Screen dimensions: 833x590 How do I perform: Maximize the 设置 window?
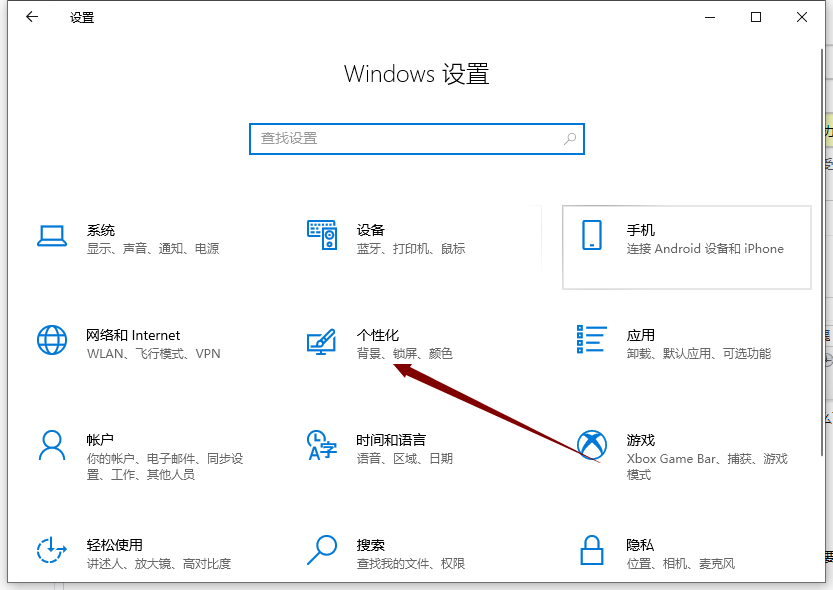(x=756, y=17)
